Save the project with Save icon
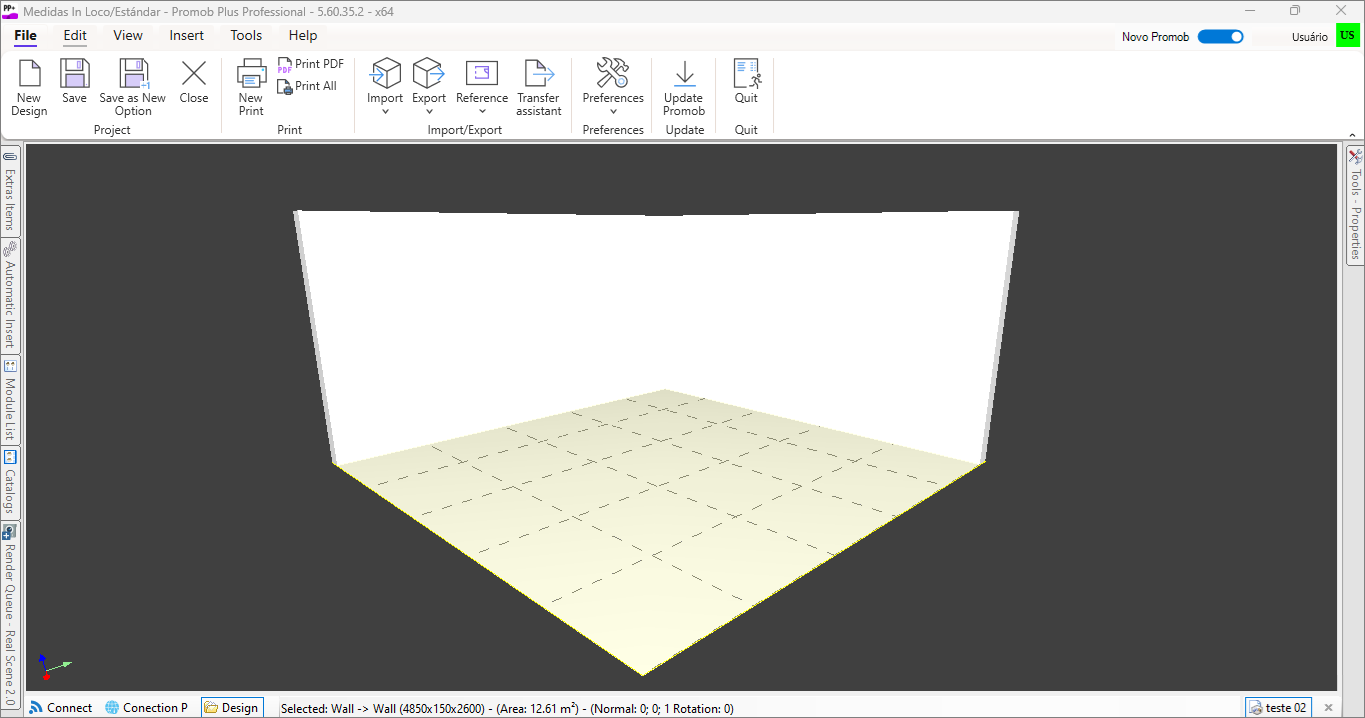The image size is (1365, 718). pos(74,75)
